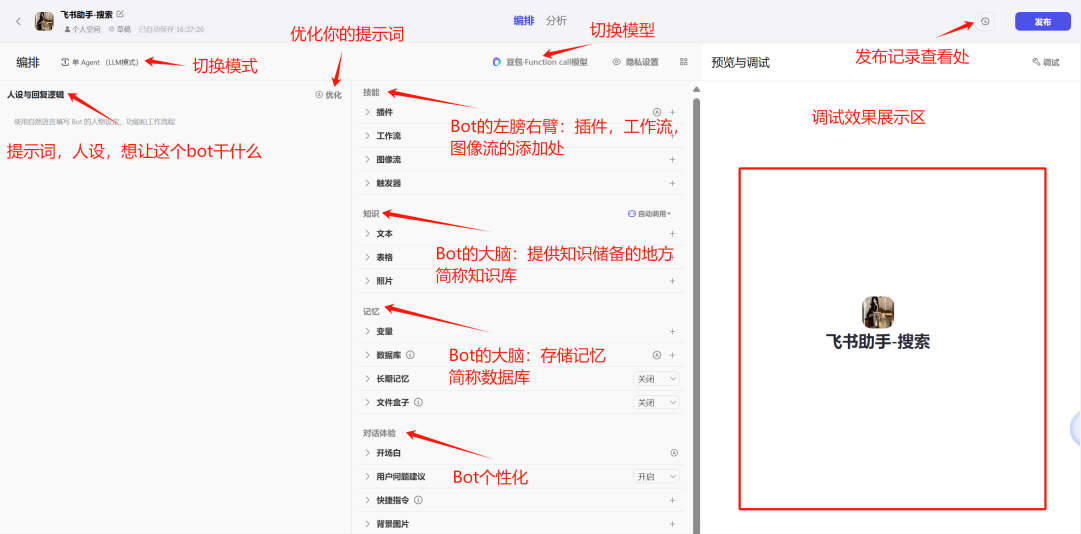Image resolution: width=1081 pixels, height=534 pixels.
Task: Click the edit pencil beside bot name
Action: tap(120, 14)
